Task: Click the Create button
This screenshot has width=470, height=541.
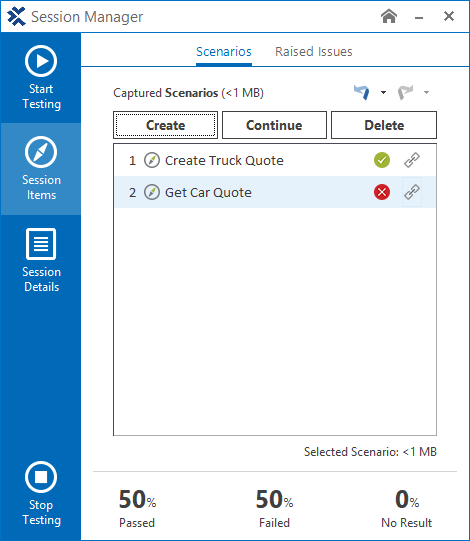Action: pos(165,125)
